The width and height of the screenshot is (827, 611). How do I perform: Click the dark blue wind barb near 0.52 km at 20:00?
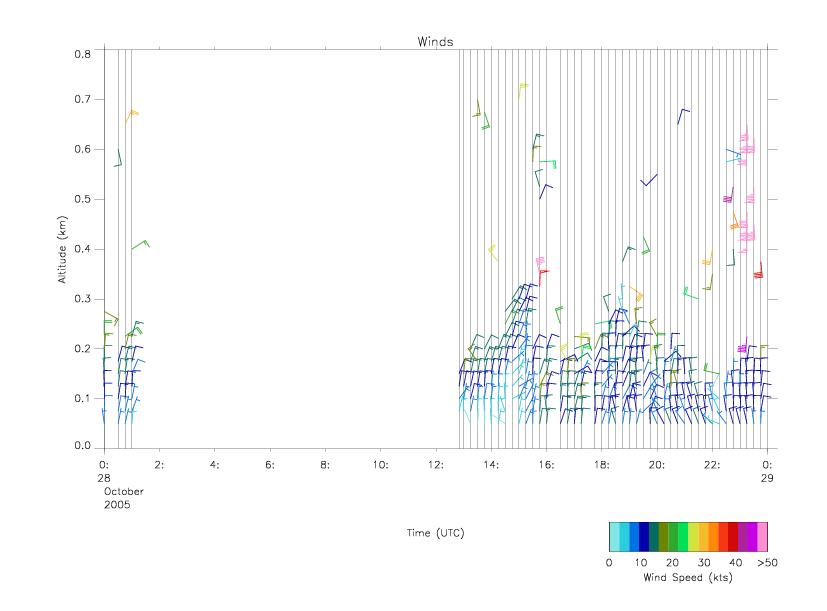[649, 180]
